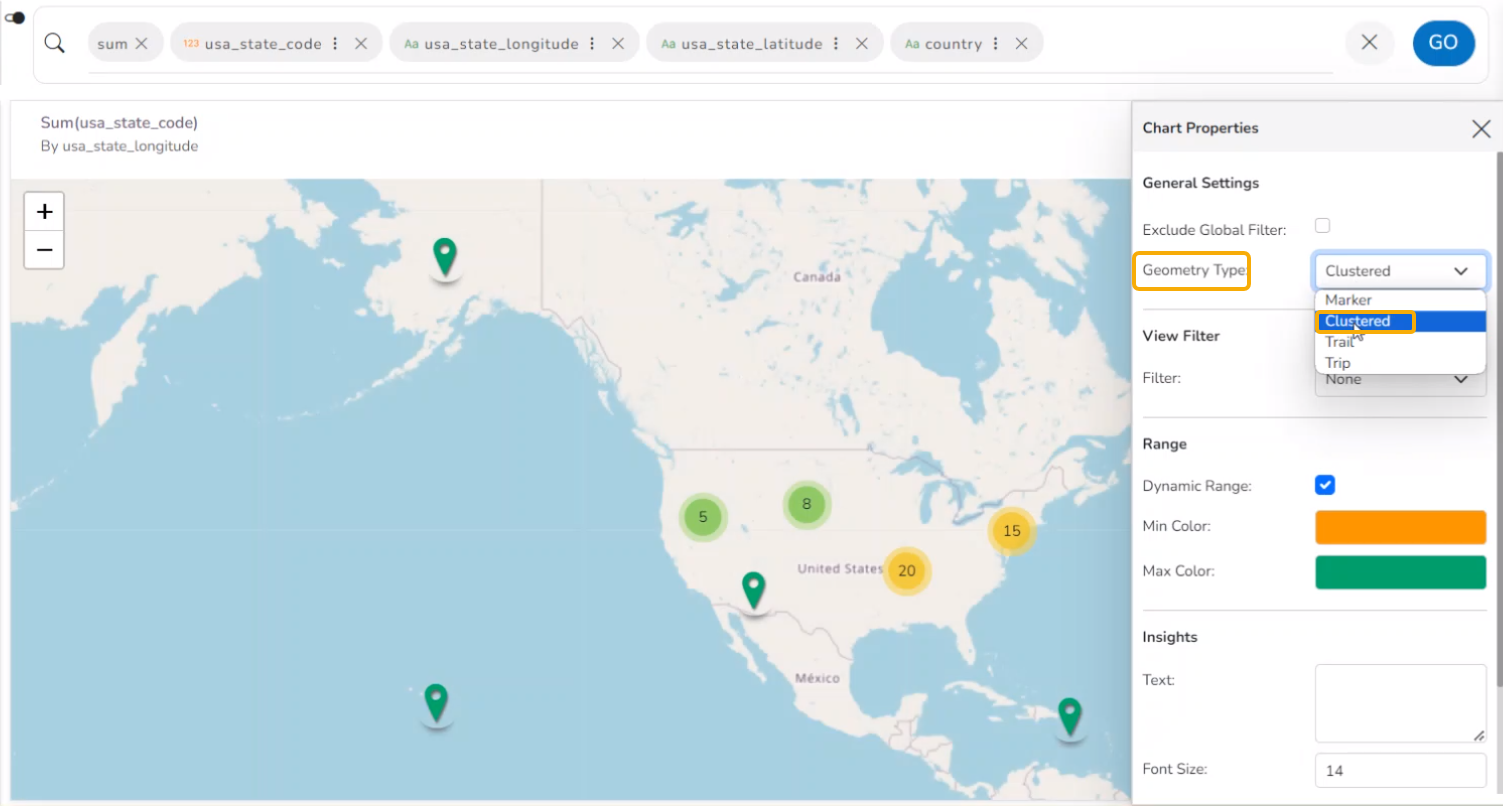The width and height of the screenshot is (1503, 806).
Task: Click the Insights Text input box
Action: tap(1399, 703)
